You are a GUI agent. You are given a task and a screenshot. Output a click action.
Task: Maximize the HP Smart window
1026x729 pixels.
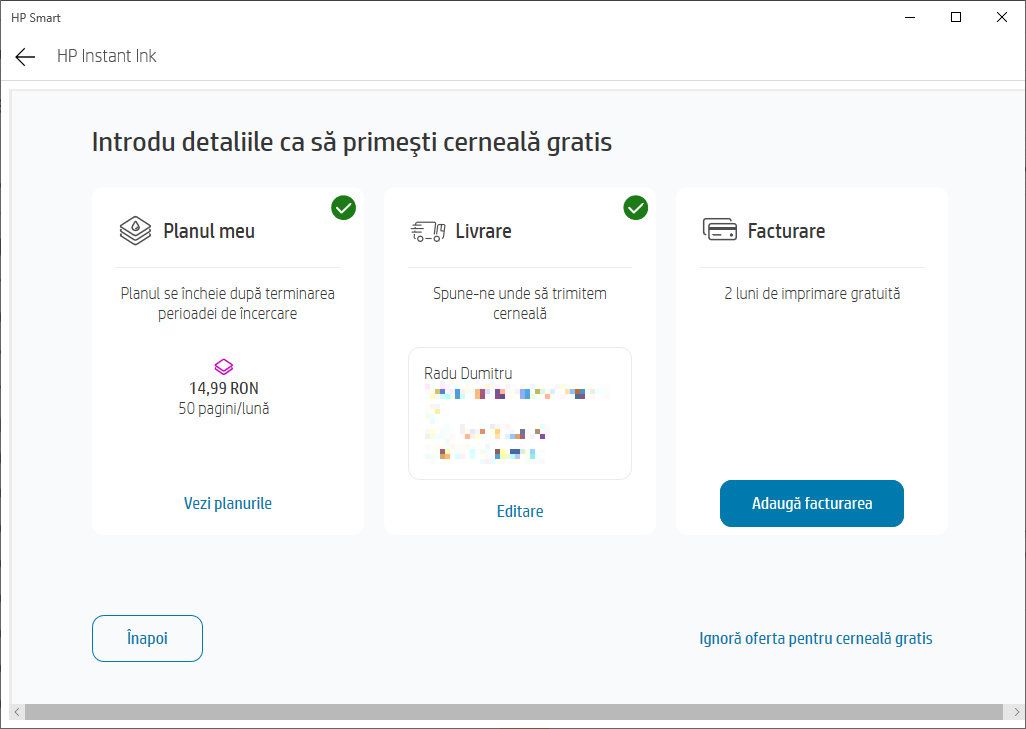[956, 18]
